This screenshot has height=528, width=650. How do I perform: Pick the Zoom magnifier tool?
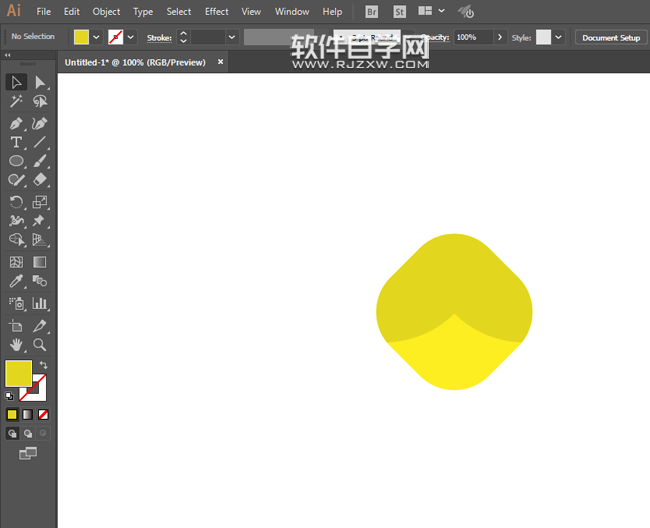click(x=40, y=344)
